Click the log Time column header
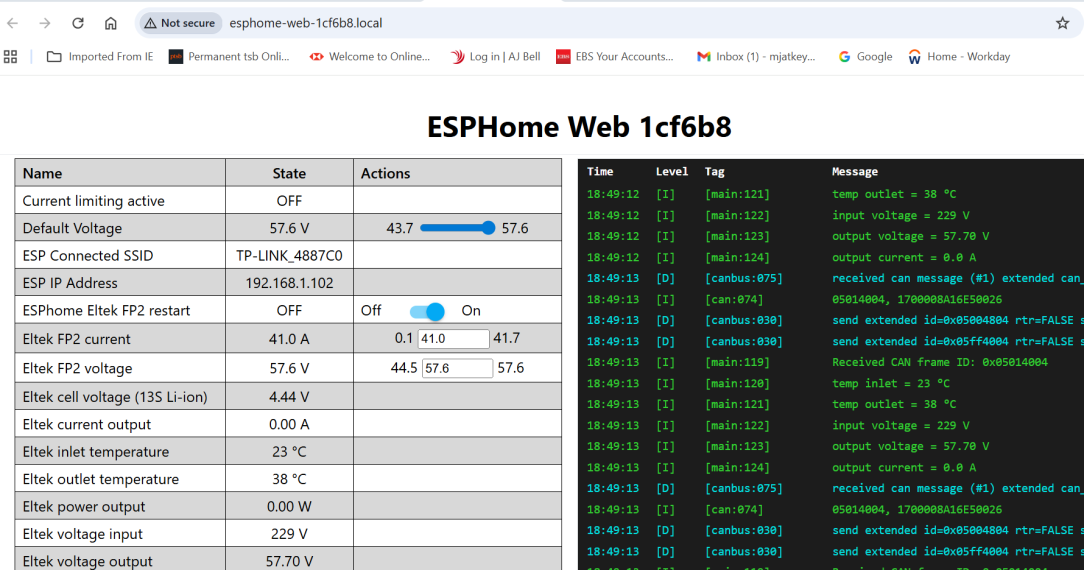This screenshot has width=1084, height=570. point(600,171)
